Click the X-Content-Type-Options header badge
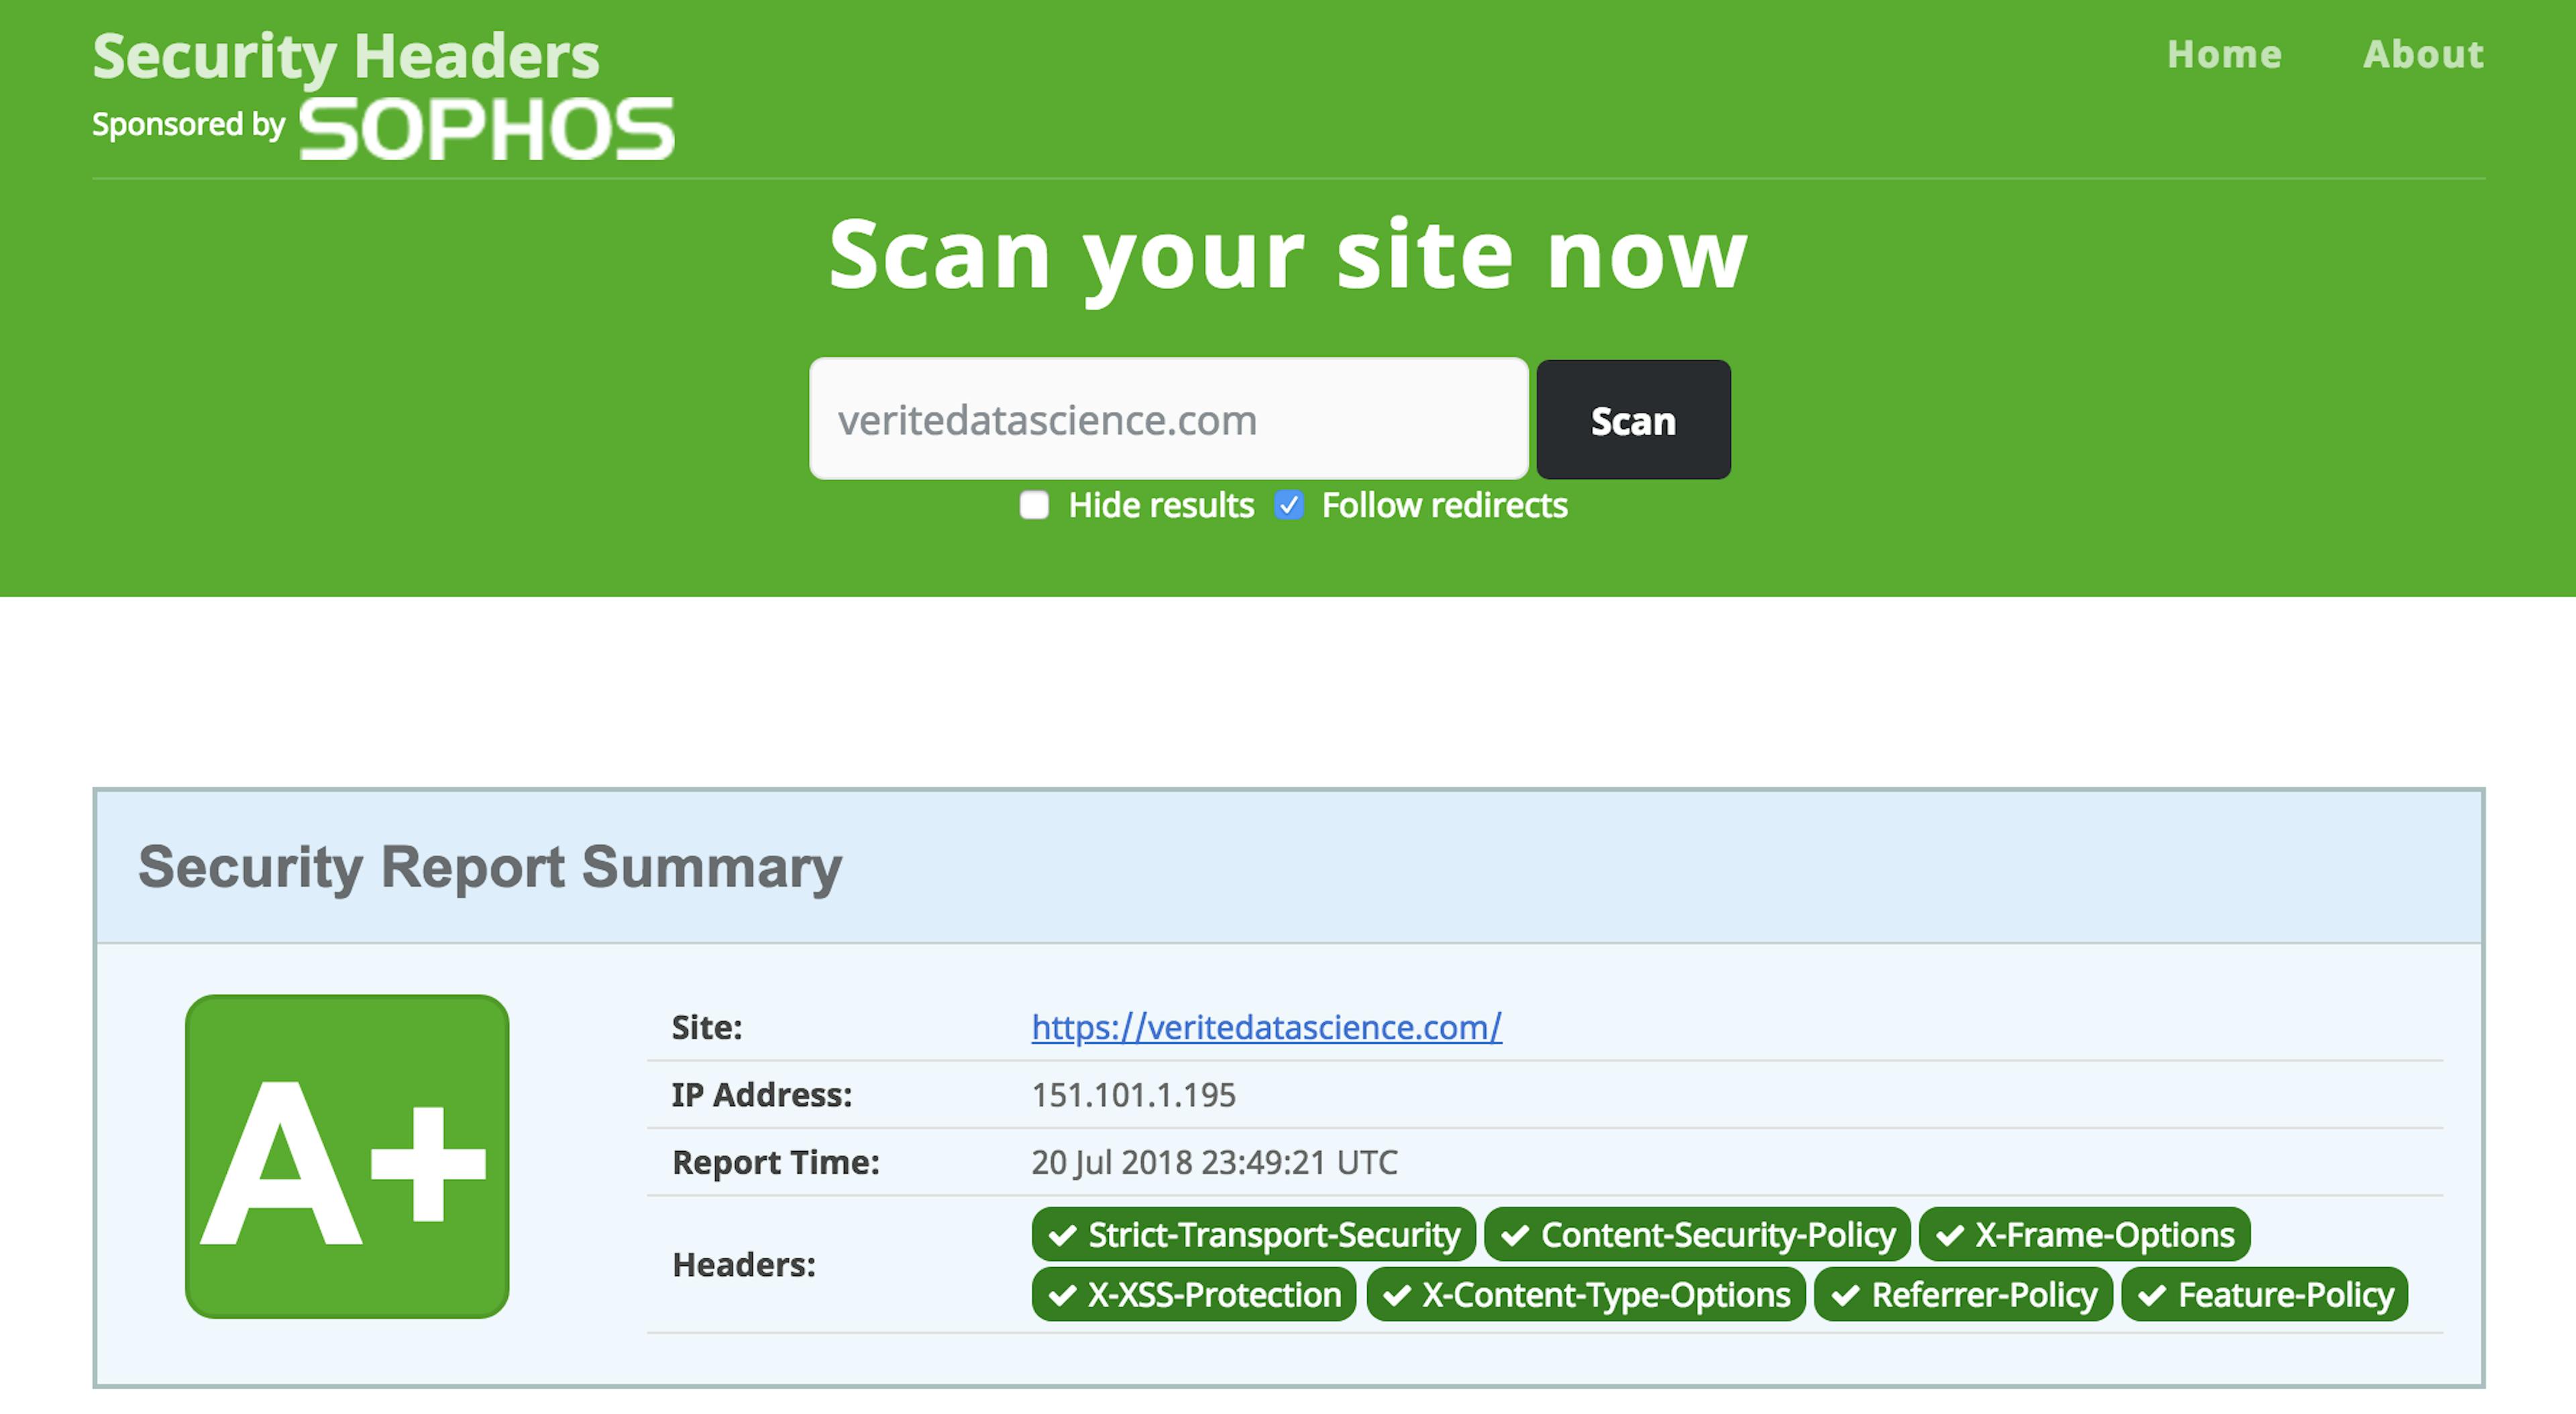The width and height of the screenshot is (2576, 1414). [x=1585, y=1295]
